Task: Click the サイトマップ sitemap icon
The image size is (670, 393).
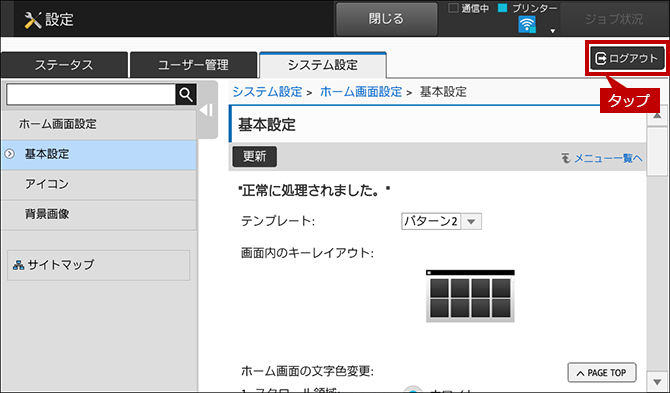Action: pos(18,265)
